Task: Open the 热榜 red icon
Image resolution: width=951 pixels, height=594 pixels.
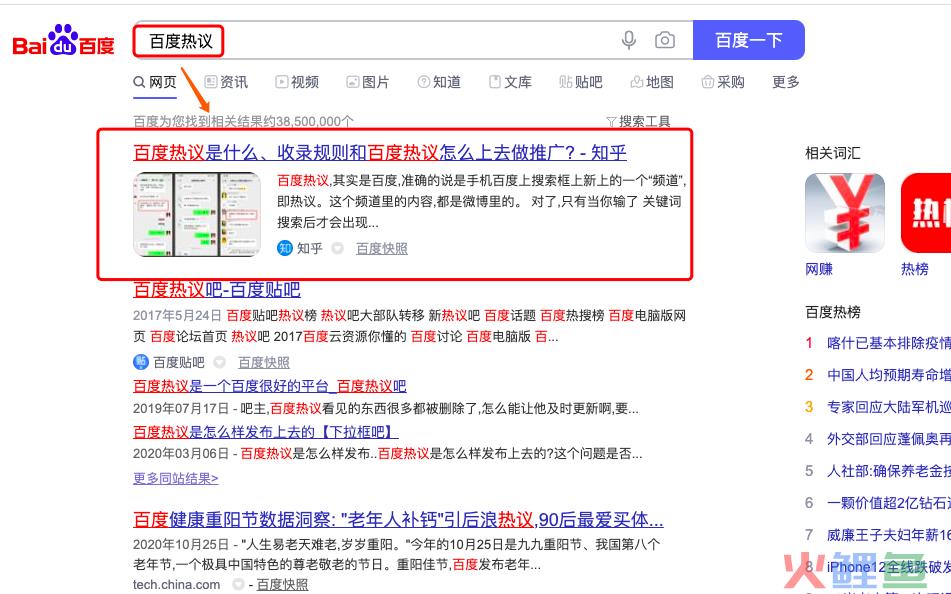Action: click(926, 213)
